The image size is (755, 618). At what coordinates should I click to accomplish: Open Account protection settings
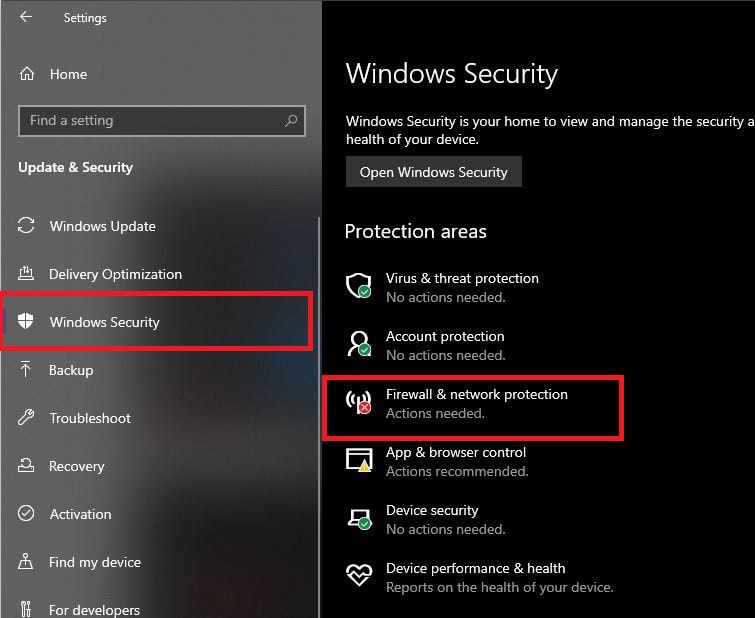coord(445,337)
